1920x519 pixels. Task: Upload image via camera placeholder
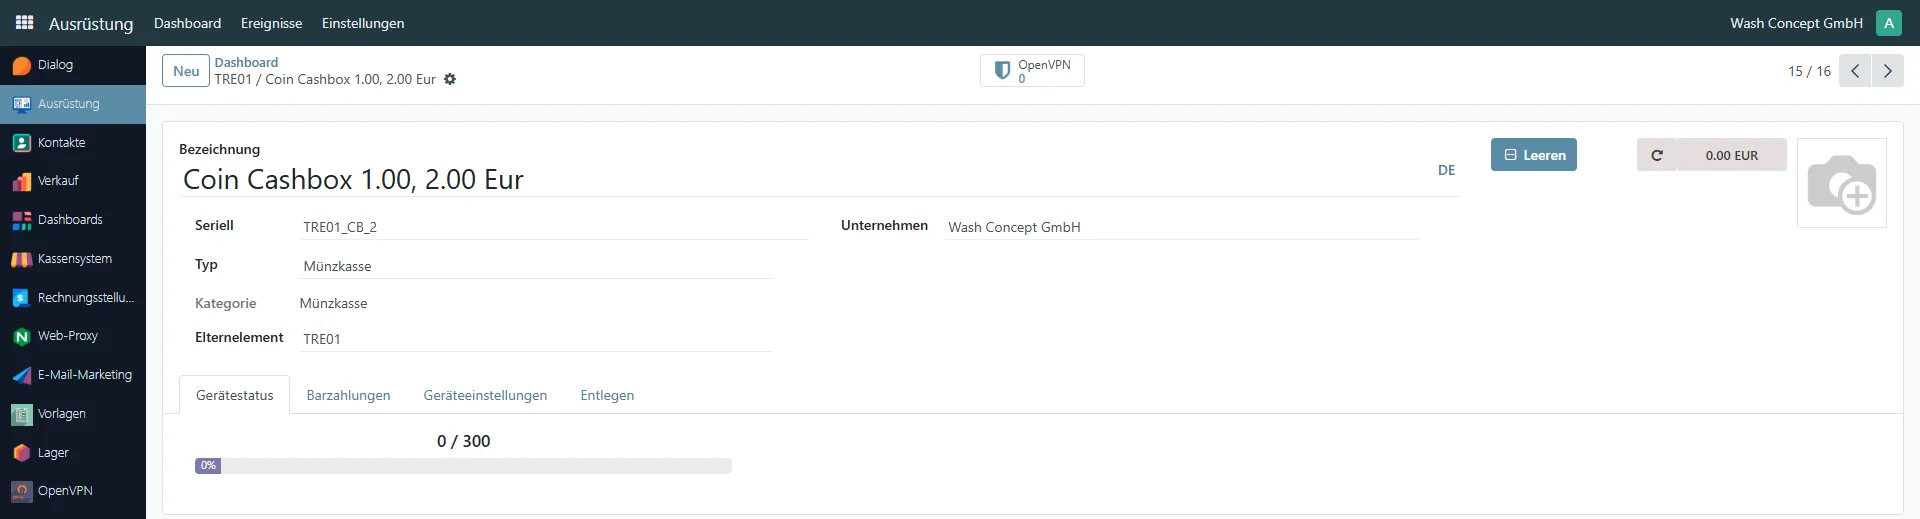[1841, 183]
